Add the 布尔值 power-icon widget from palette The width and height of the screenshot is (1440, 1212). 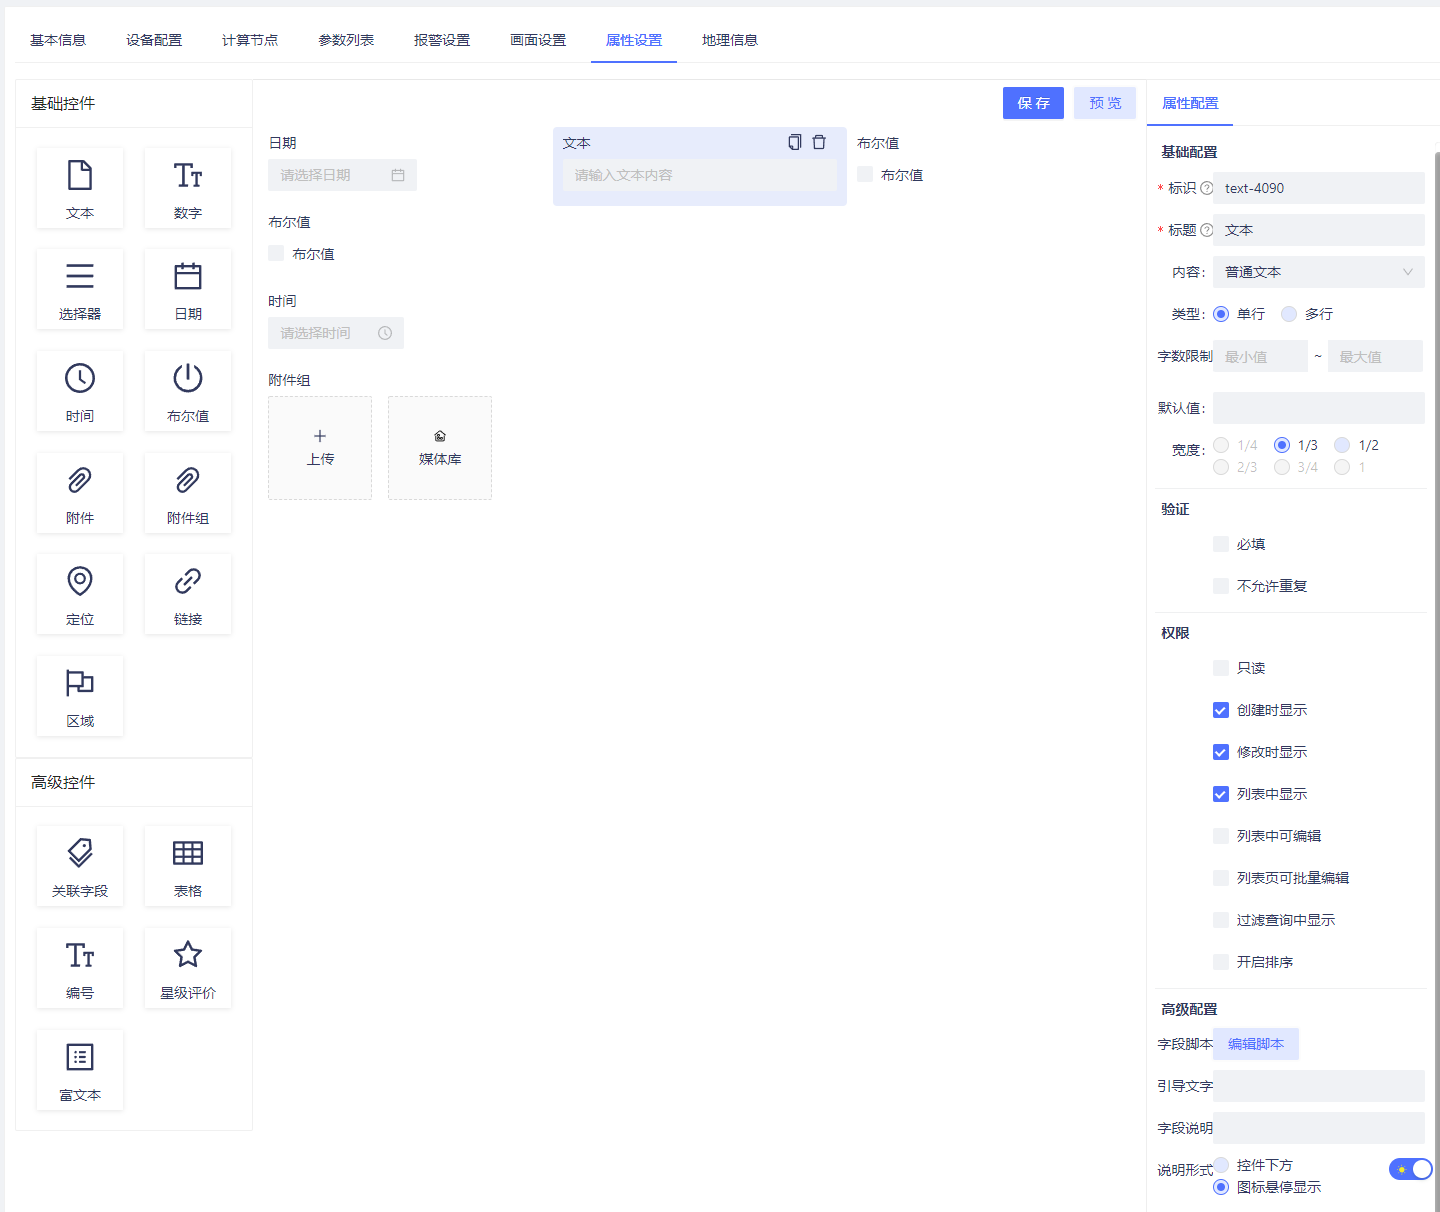click(188, 391)
